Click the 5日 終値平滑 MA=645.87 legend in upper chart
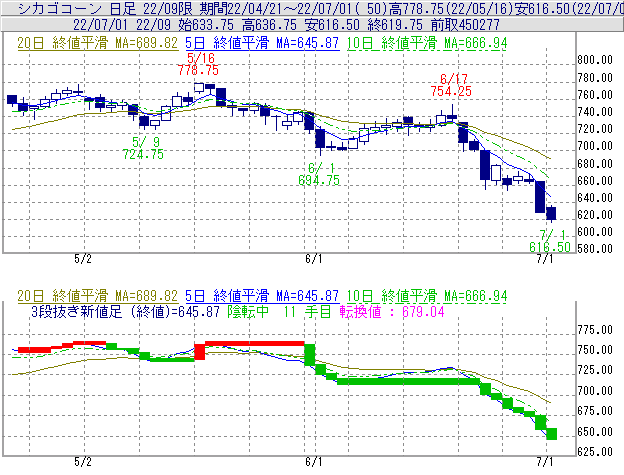Image resolution: width=624 pixels, height=475 pixels. (262, 43)
